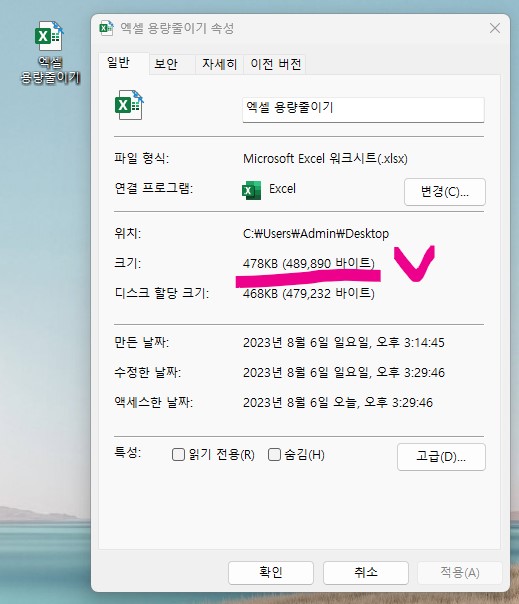Click the 디스크 할당 크기: label
The width and height of the screenshot is (519, 604).
[x=161, y=293]
